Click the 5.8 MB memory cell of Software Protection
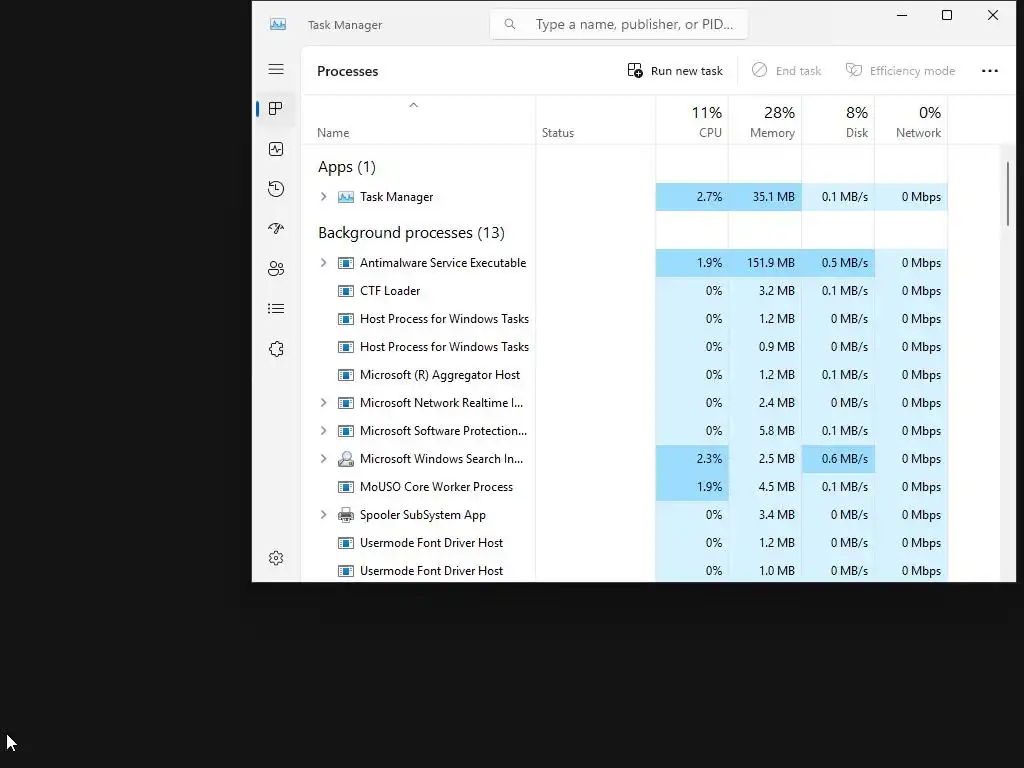 click(765, 431)
